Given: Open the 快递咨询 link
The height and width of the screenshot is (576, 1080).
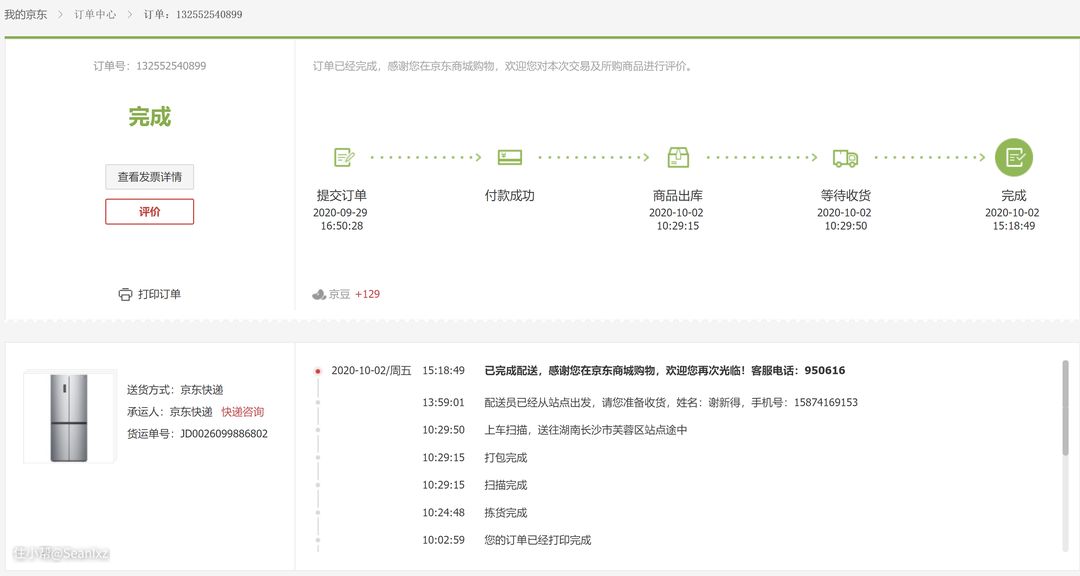Looking at the screenshot, I should pyautogui.click(x=242, y=412).
